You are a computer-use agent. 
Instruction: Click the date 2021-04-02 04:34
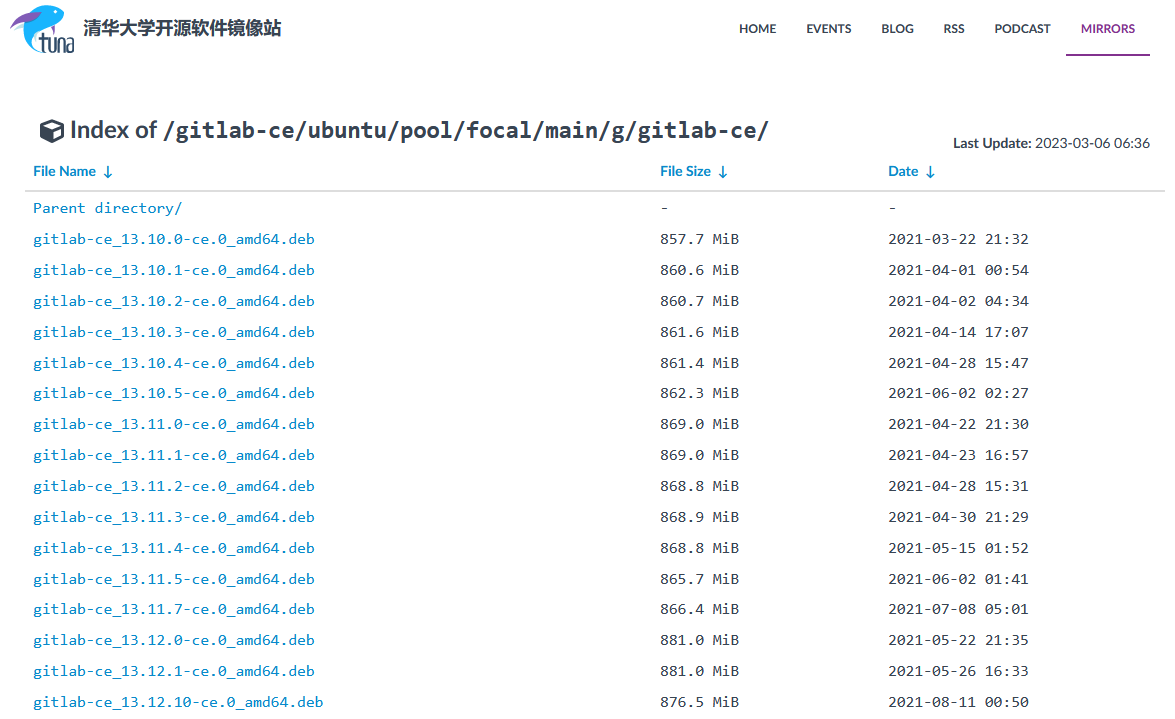(x=958, y=301)
